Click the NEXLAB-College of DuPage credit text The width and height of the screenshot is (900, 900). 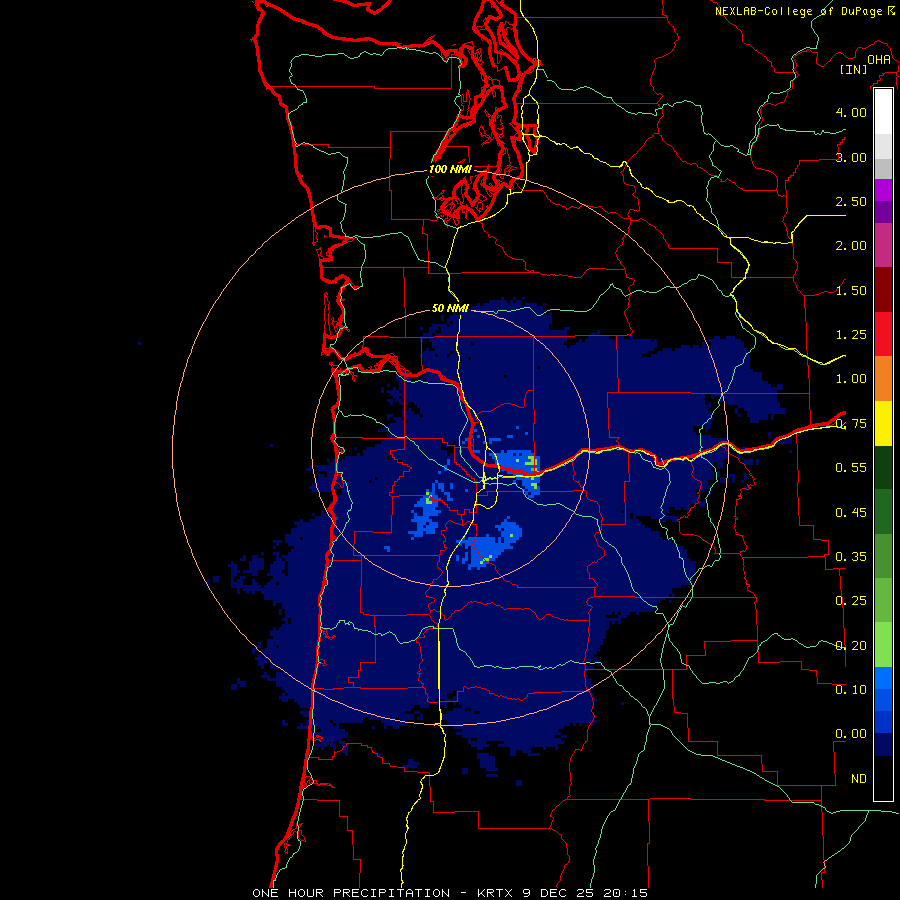[799, 11]
